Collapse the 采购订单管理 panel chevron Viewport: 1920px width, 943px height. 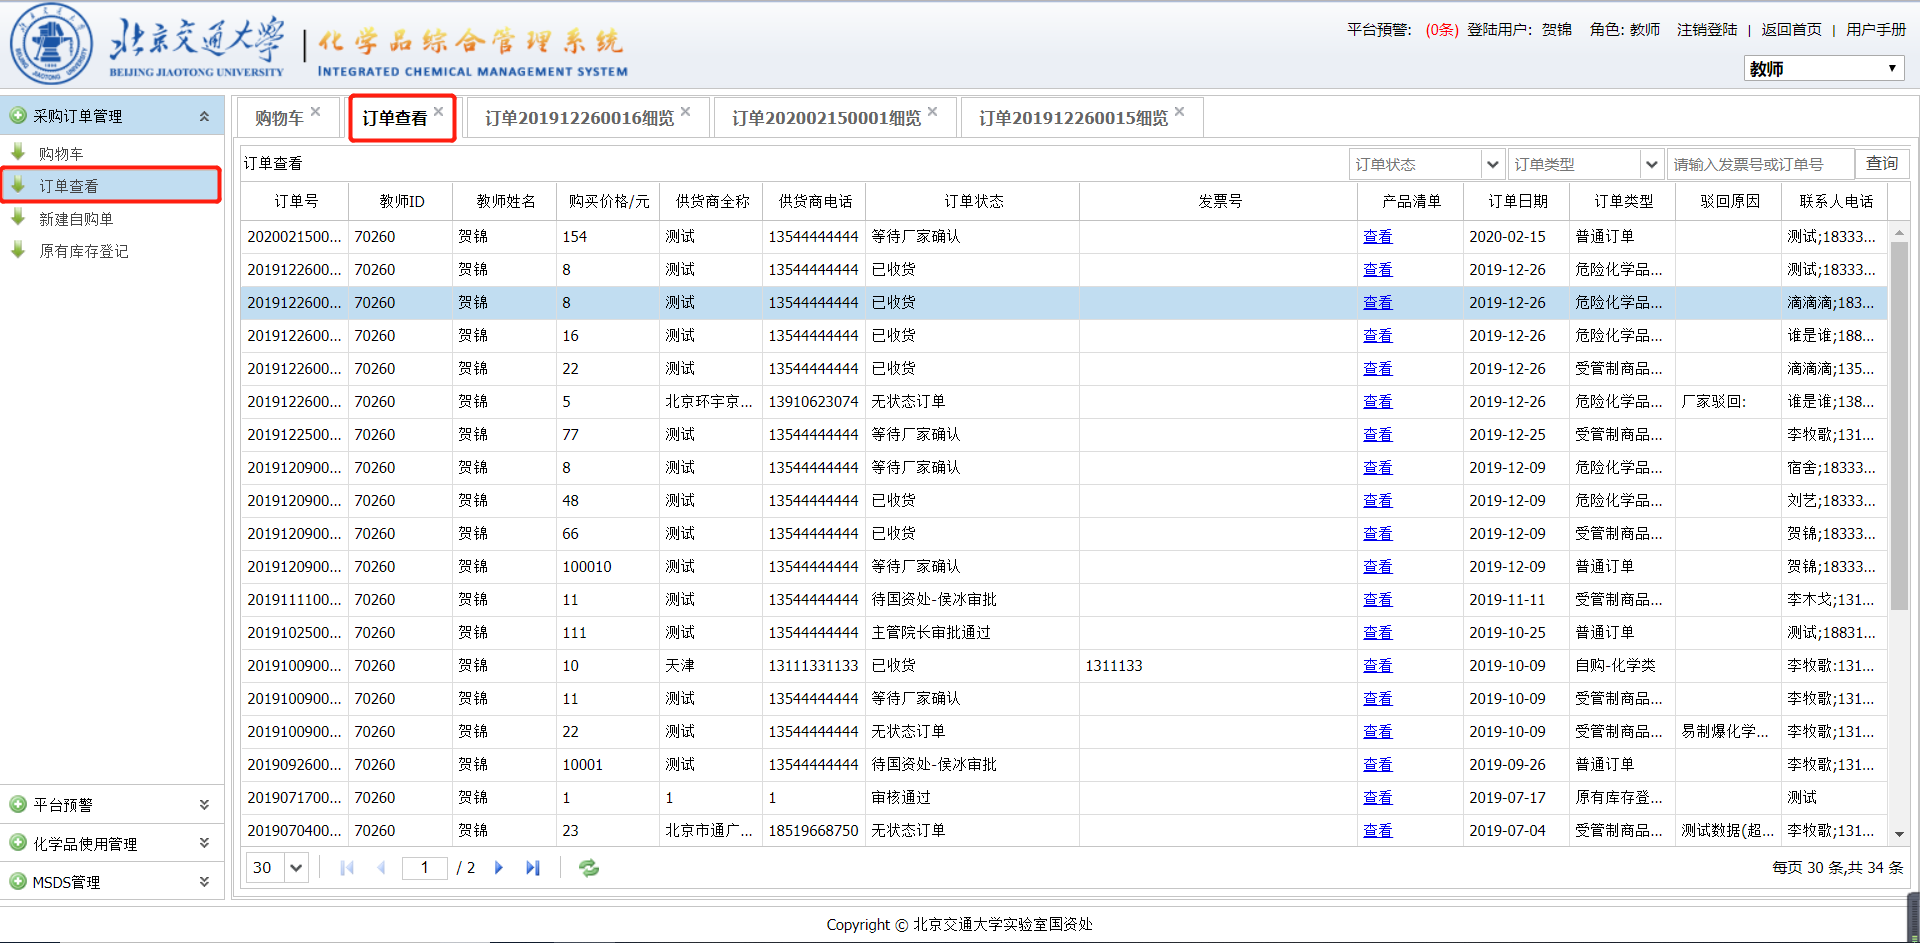[x=204, y=117]
